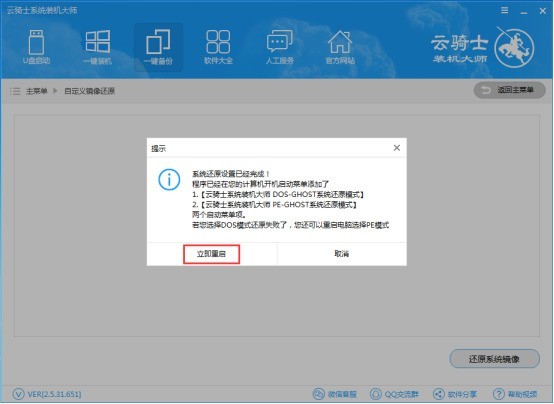
Task: Click the blue info icon in dialog
Action: tap(169, 180)
